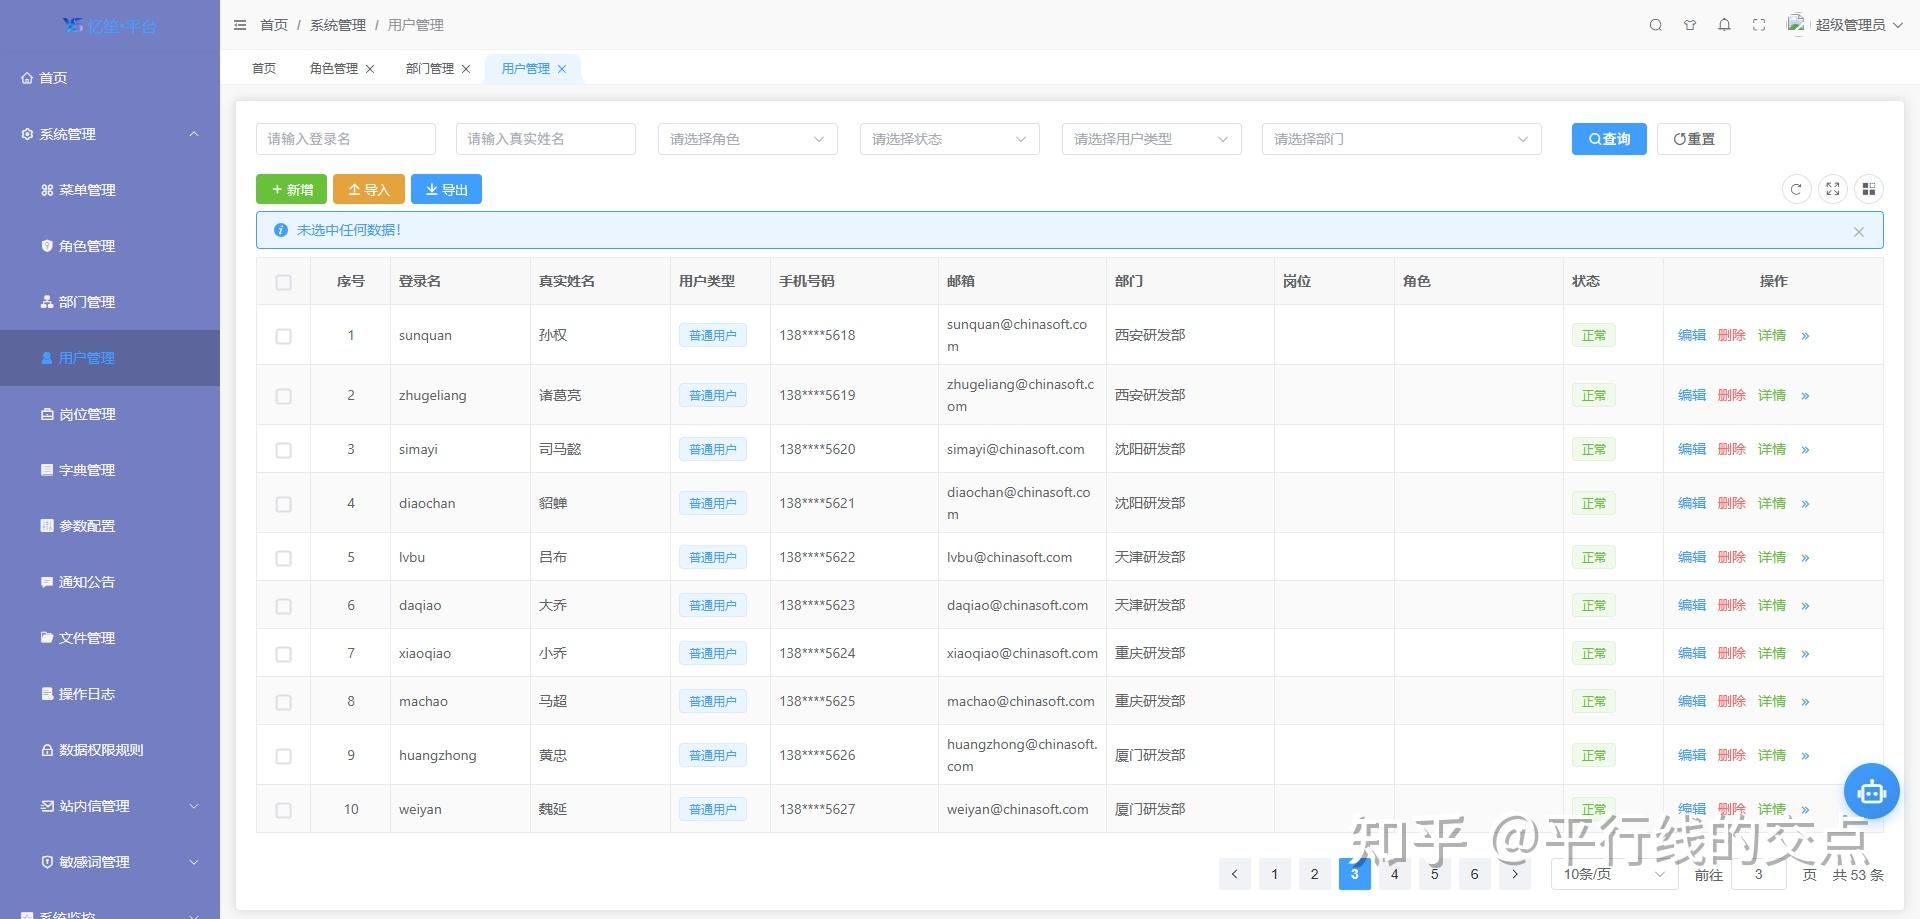This screenshot has height=919, width=1920.
Task: Open the 请选择用户类型 dropdown
Action: click(1151, 139)
